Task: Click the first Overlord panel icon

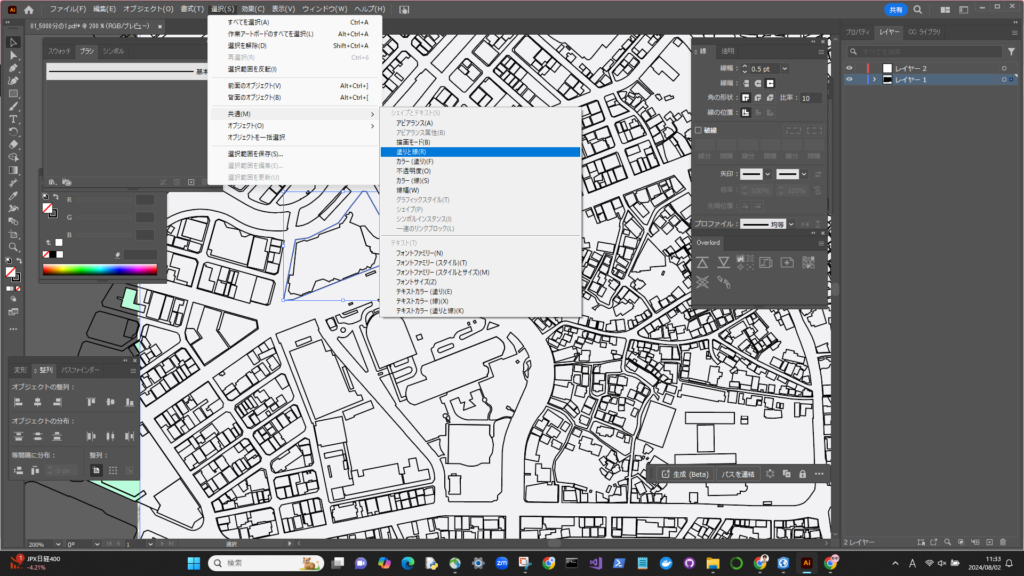Action: point(703,262)
